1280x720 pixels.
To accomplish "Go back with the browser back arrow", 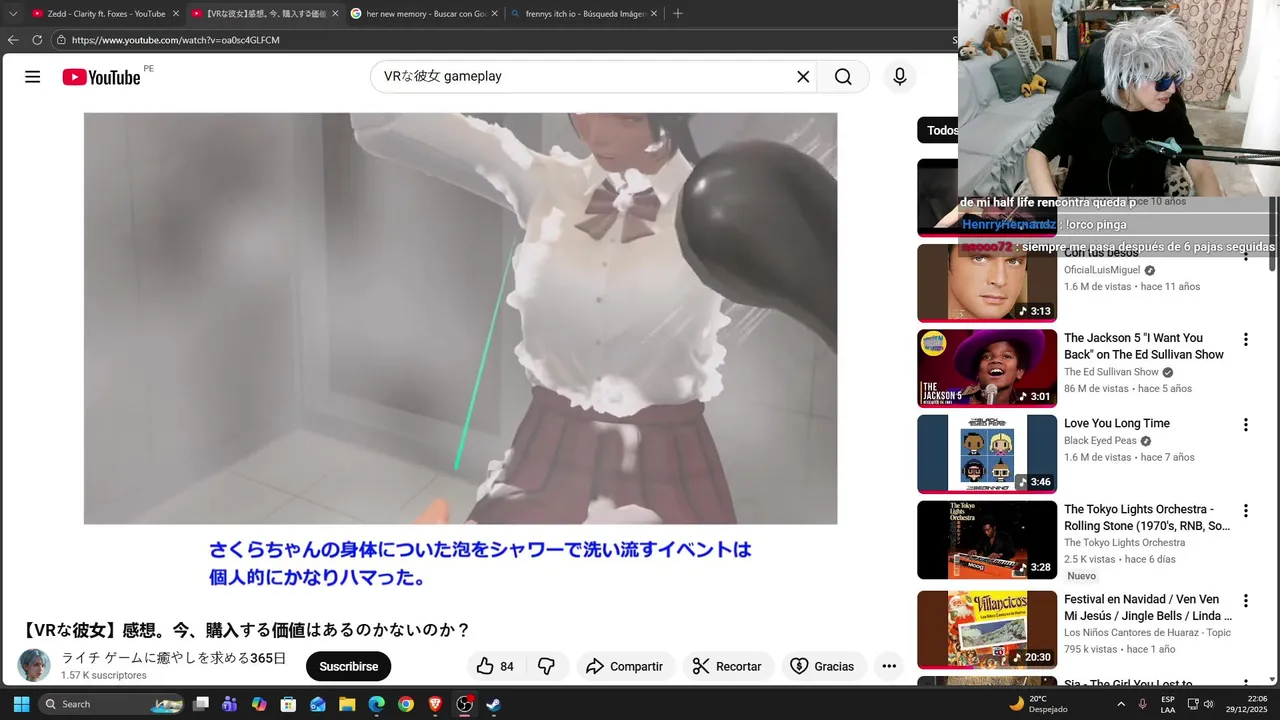I will 13,40.
